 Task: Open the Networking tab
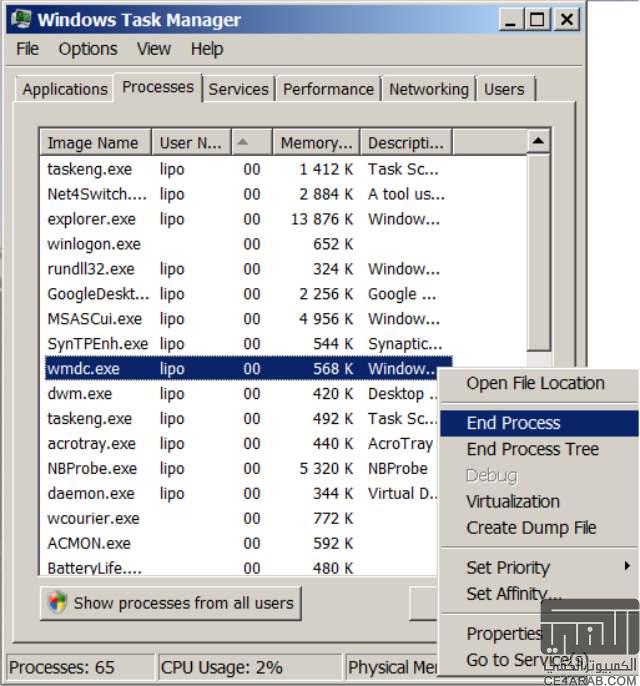point(429,89)
